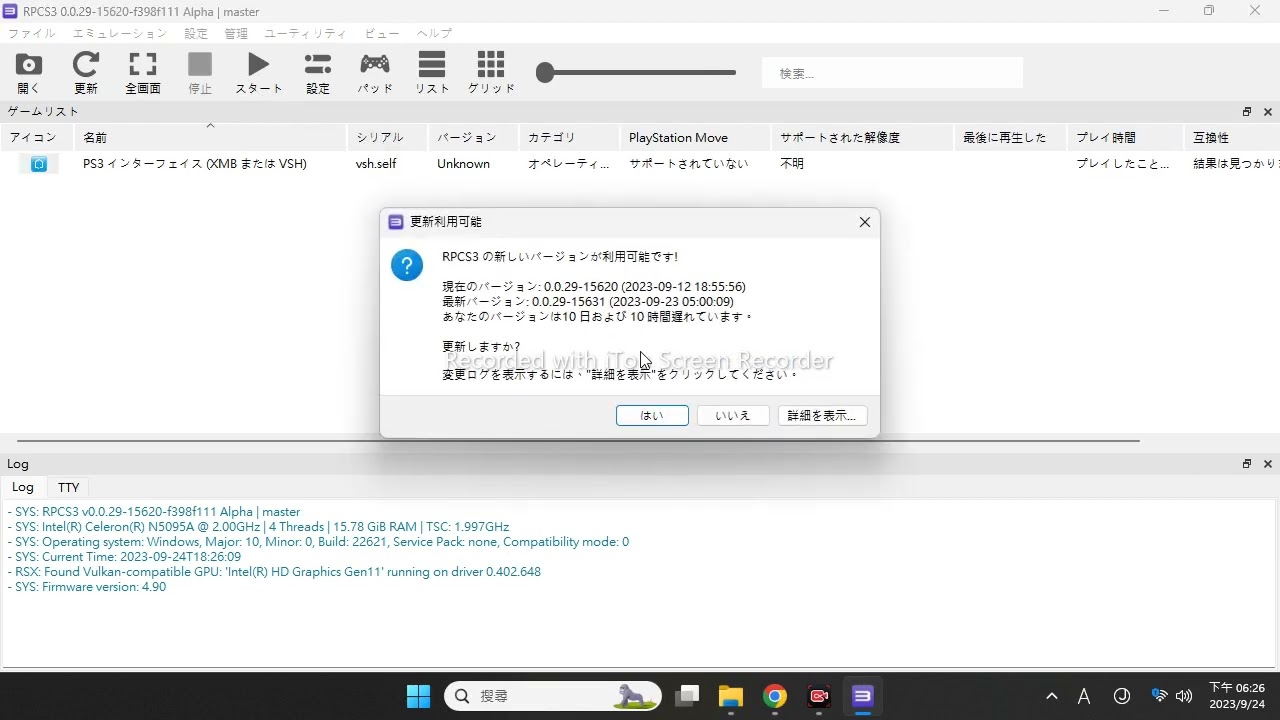
Task: Click the vsh.self serial cell
Action: [x=376, y=164]
